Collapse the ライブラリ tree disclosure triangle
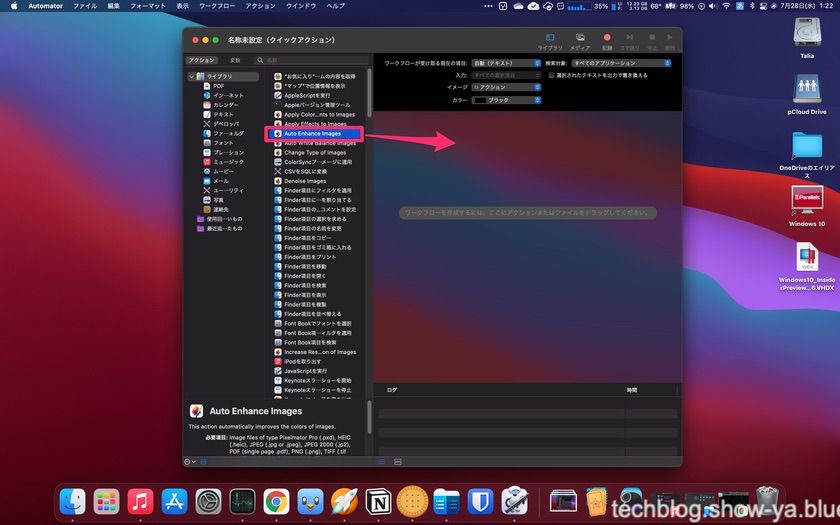840x525 pixels. (191, 77)
